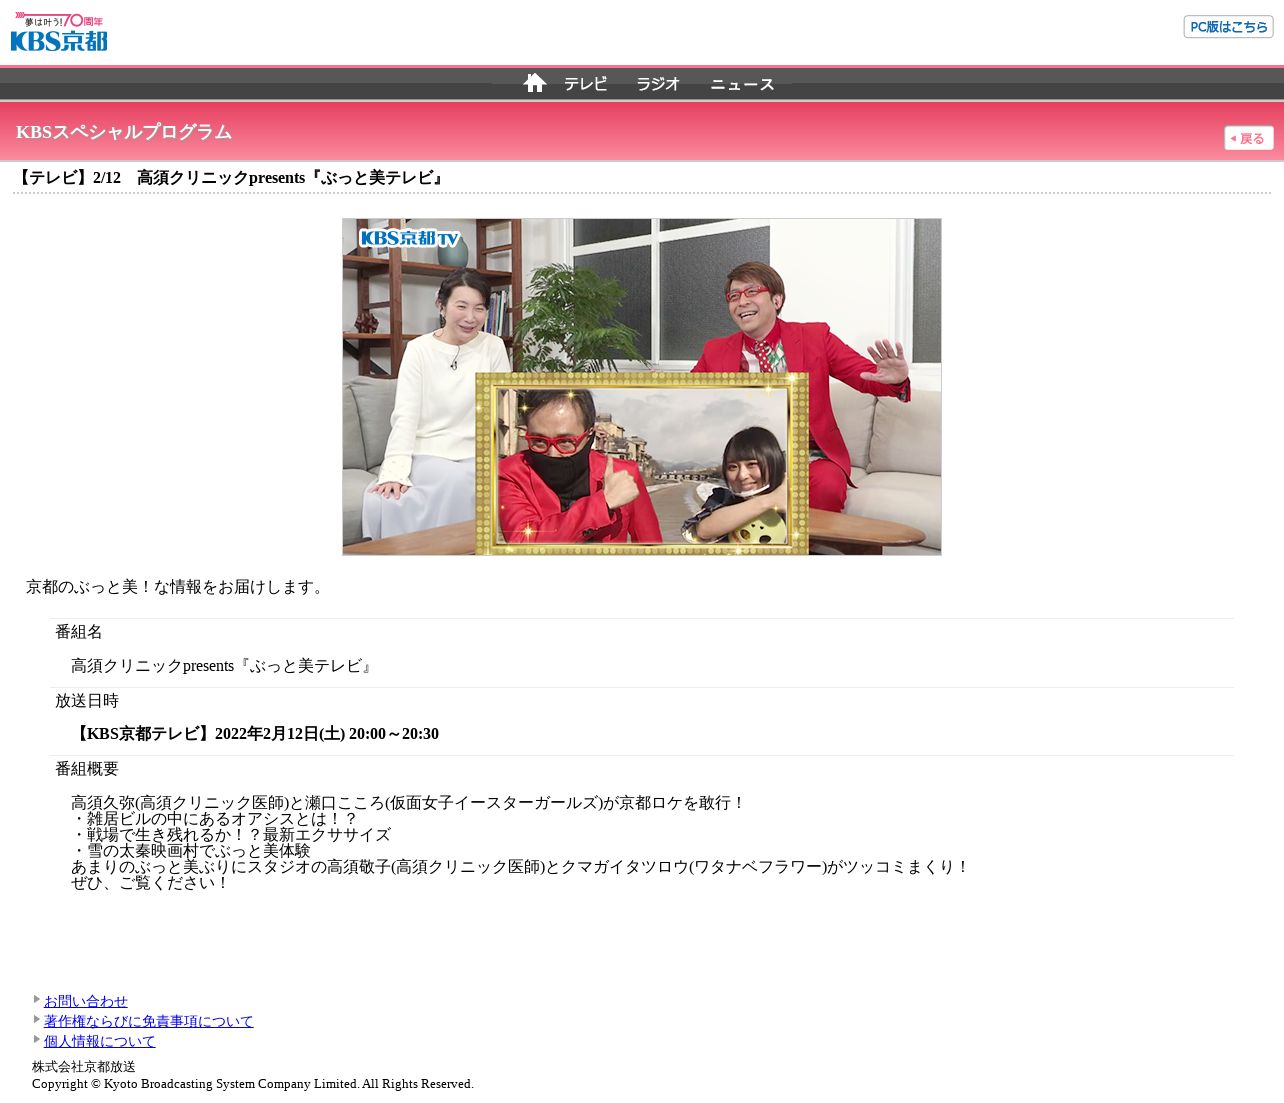Open the お問い合わせ link
1284x1103 pixels.
[86, 1001]
